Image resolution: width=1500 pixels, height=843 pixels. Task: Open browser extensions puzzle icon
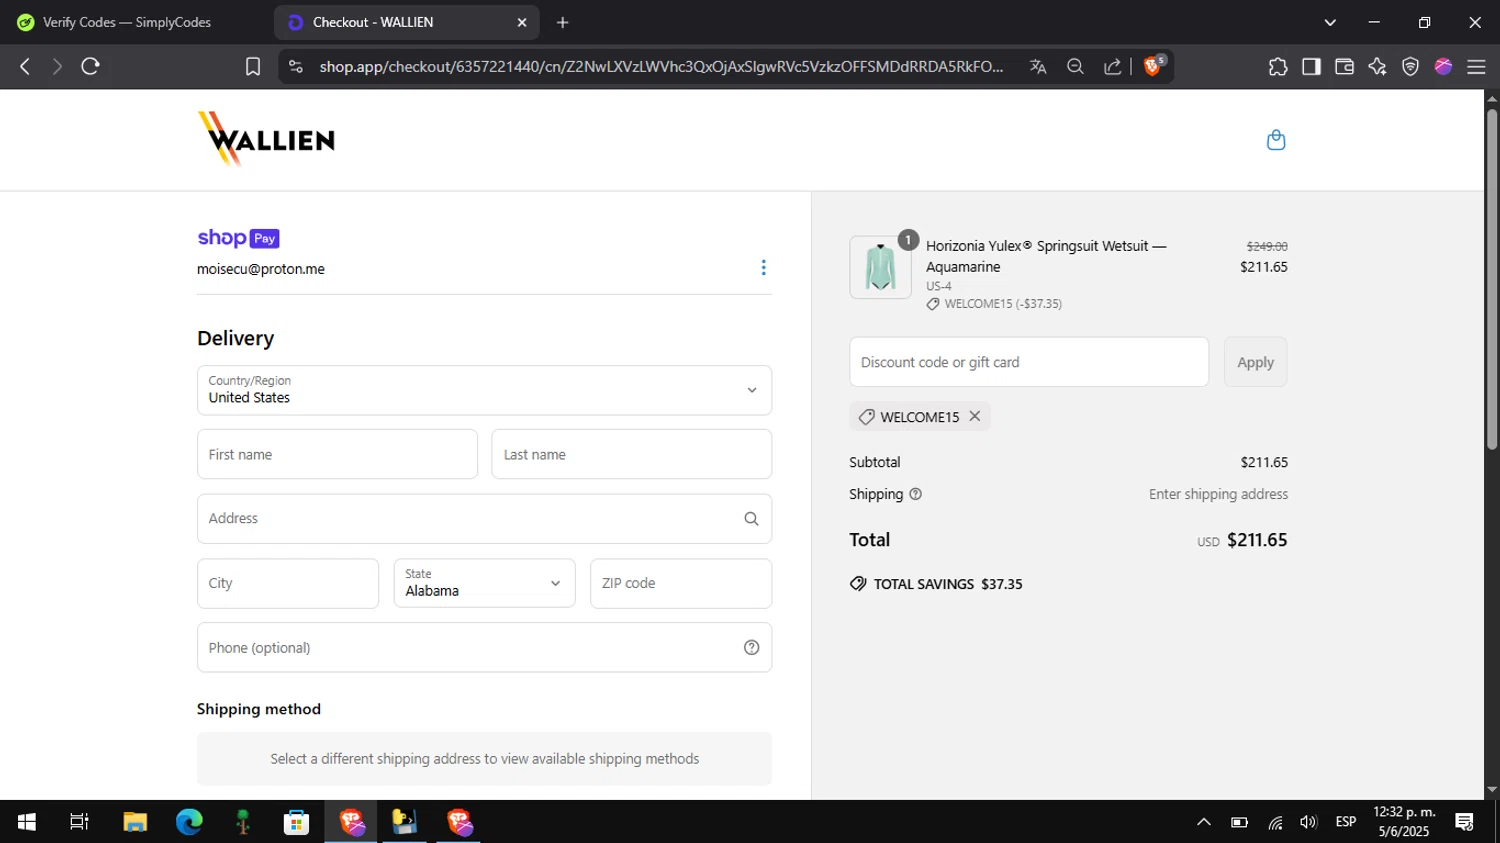[1277, 66]
